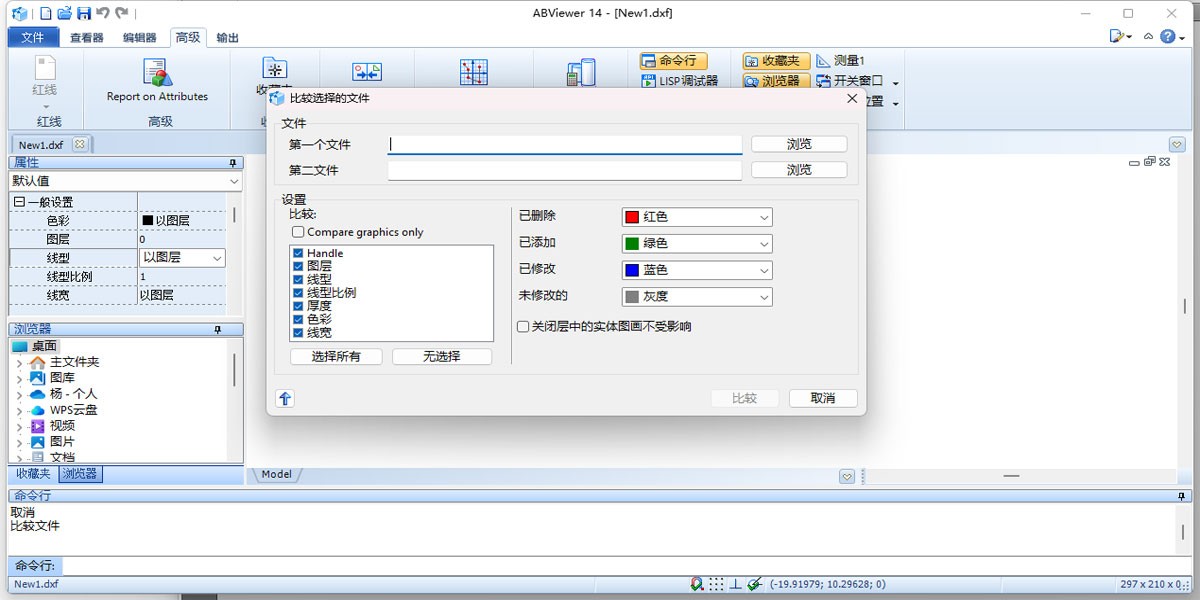Click the green checkmark status bar icon
Viewport: 1200px width, 600px height.
tap(754, 584)
